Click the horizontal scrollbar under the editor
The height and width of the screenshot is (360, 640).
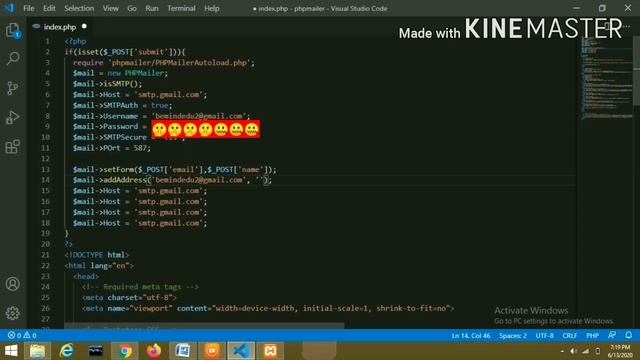point(204,326)
